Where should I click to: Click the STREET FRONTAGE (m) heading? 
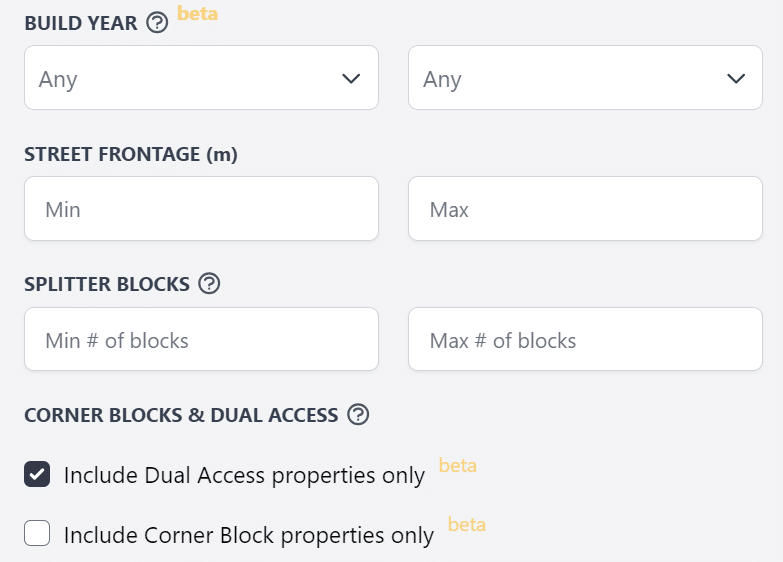tap(131, 154)
